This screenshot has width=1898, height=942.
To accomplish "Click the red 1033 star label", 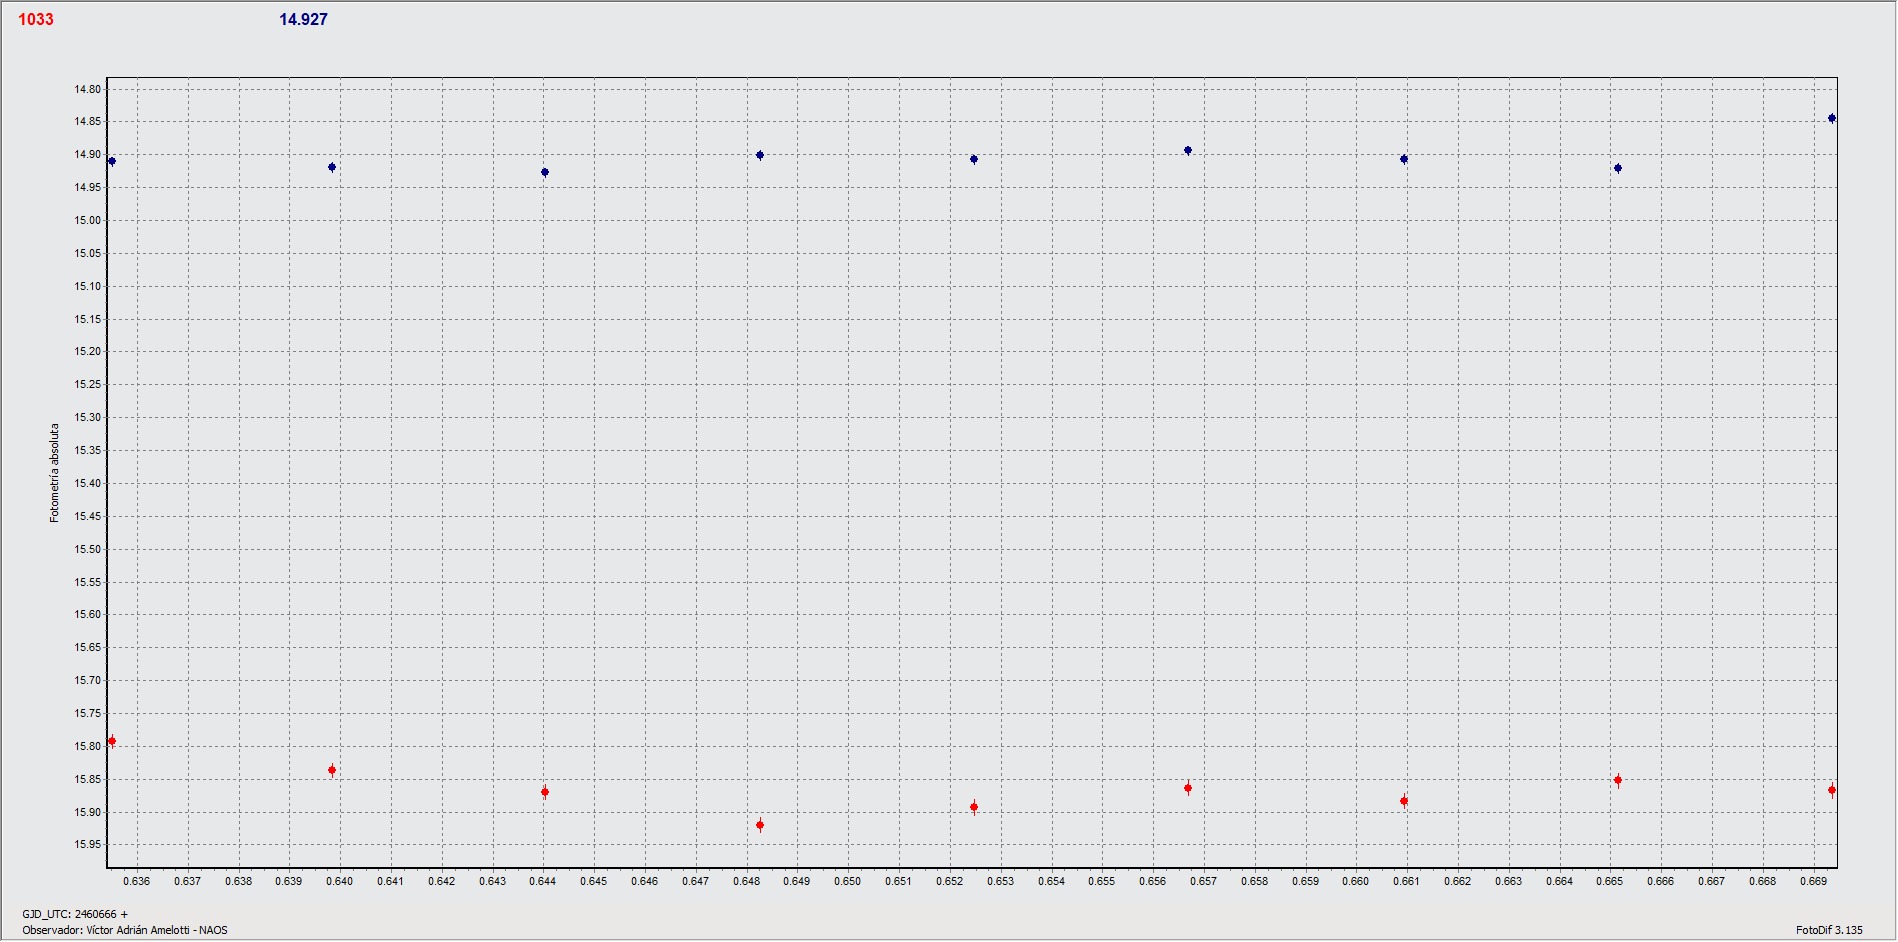I will (x=36, y=19).
